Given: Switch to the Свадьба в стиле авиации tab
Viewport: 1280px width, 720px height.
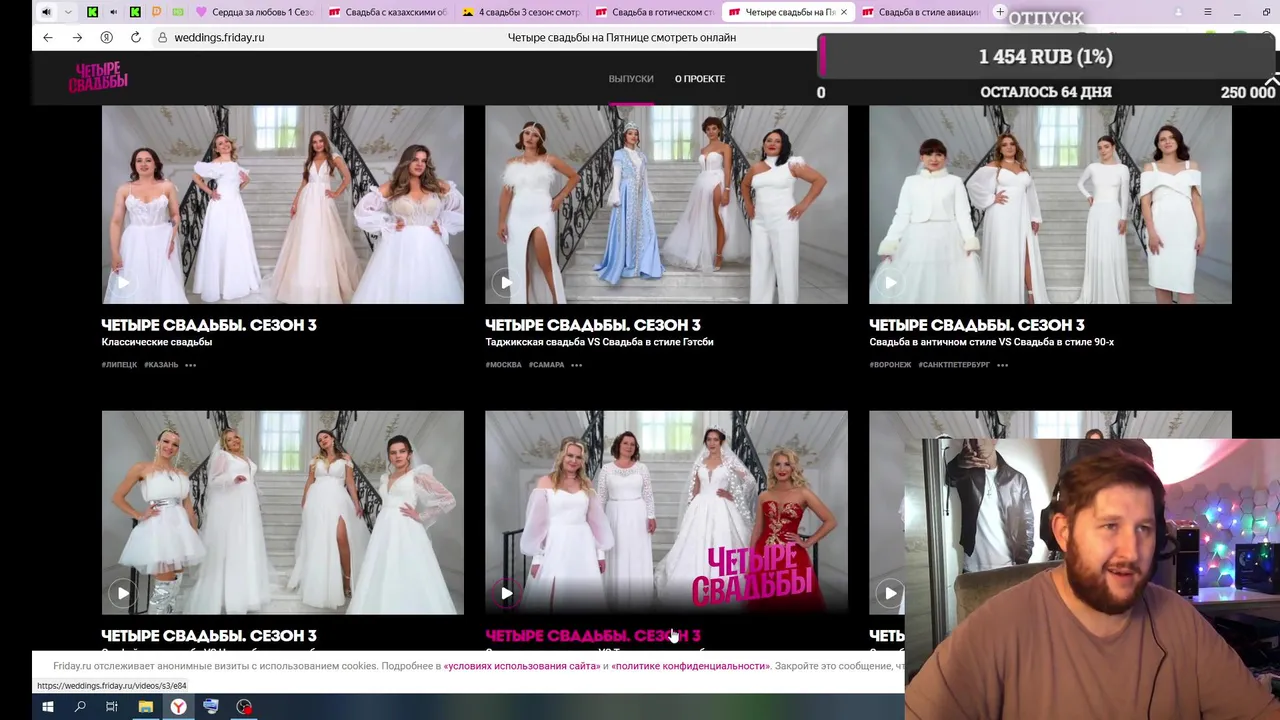Looking at the screenshot, I should coord(921,12).
